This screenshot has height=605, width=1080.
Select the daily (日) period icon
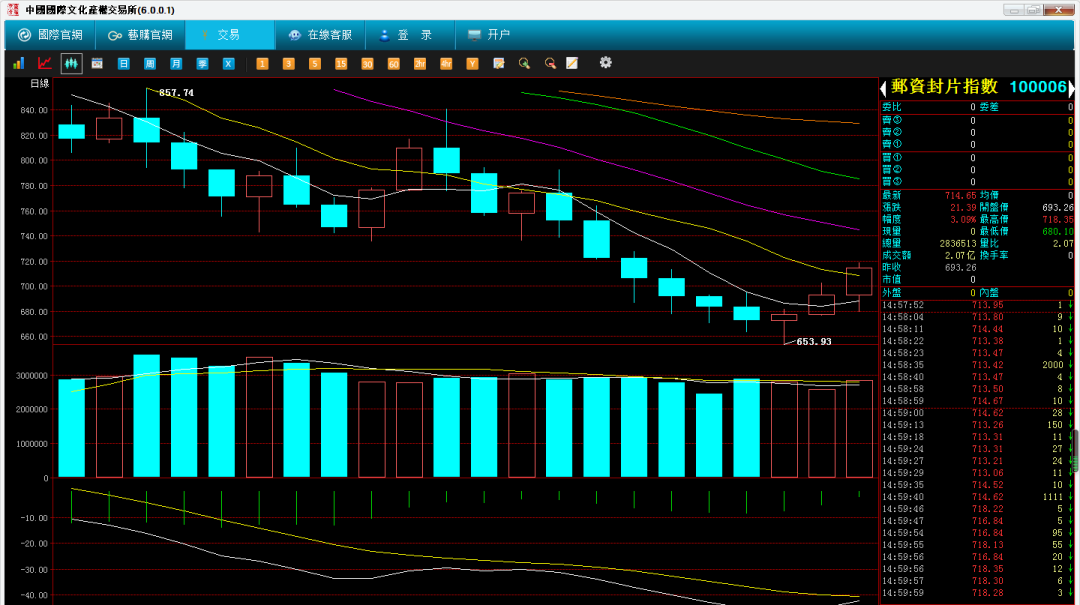click(123, 63)
